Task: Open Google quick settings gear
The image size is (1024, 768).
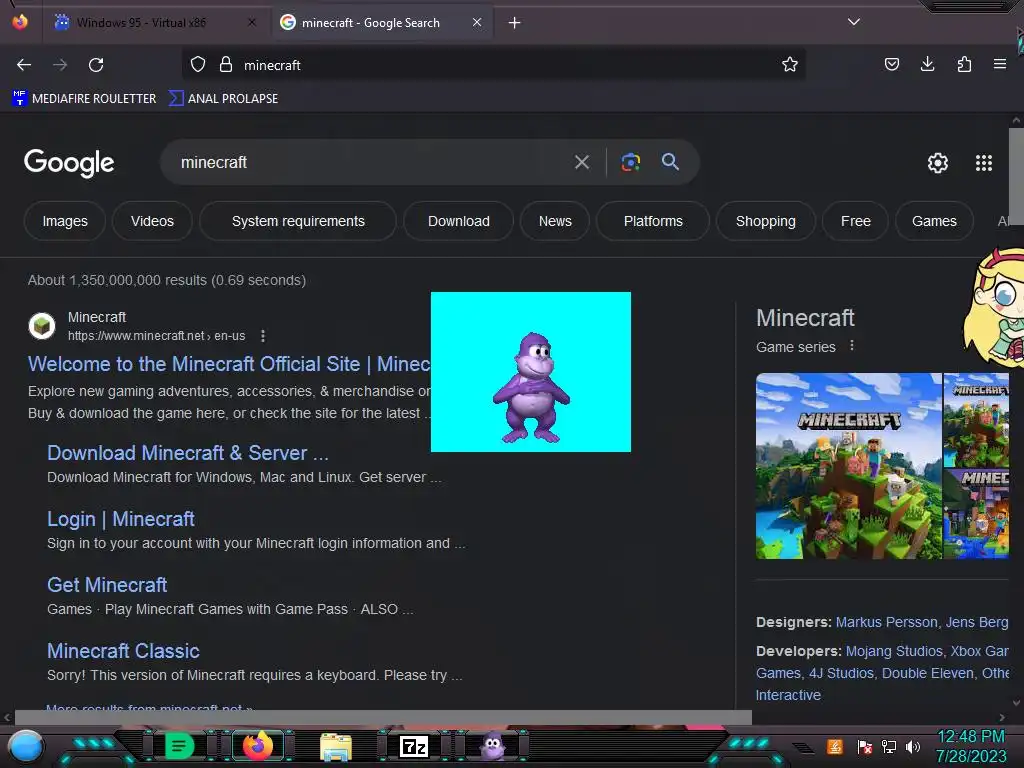Action: pyautogui.click(x=938, y=163)
